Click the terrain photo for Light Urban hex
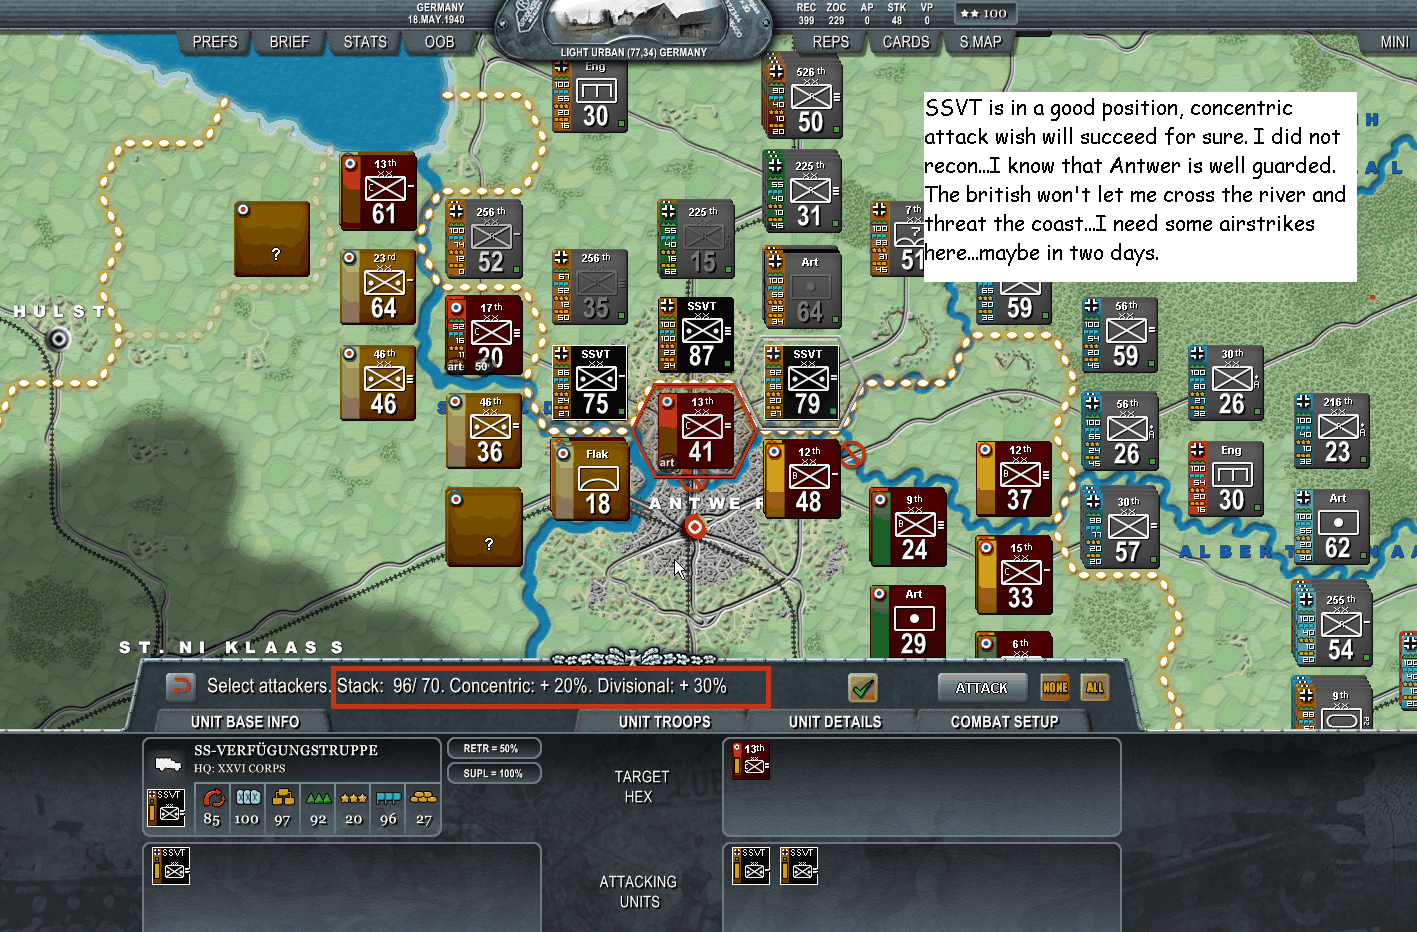The height and width of the screenshot is (932, 1417). (x=632, y=22)
